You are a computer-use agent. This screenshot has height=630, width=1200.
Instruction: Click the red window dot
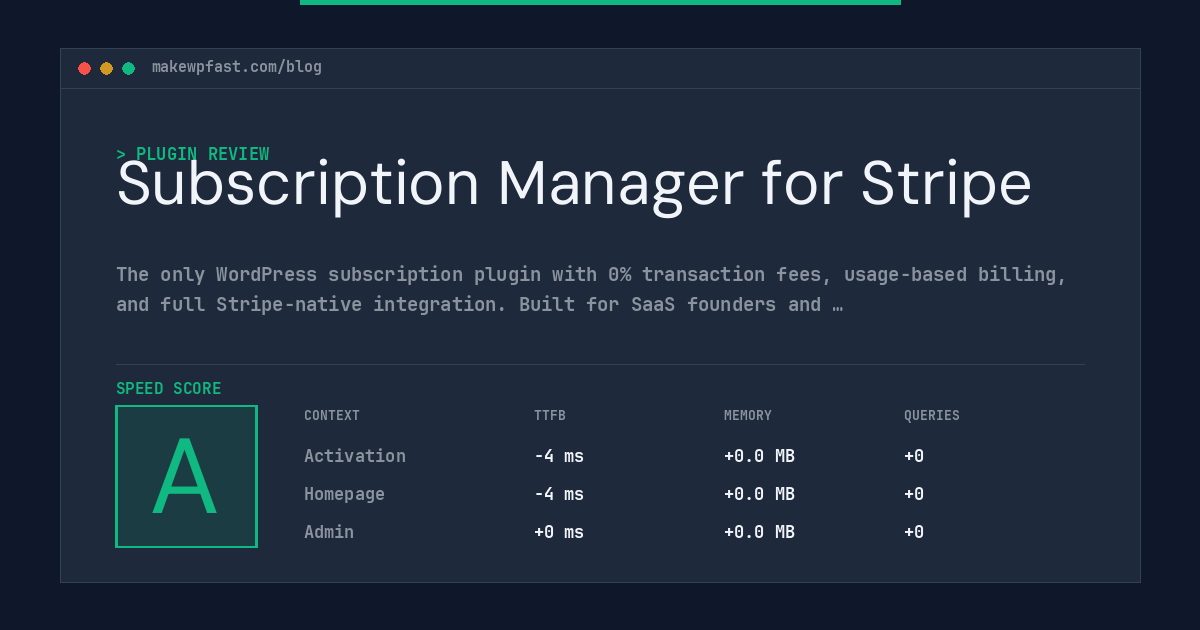click(84, 68)
